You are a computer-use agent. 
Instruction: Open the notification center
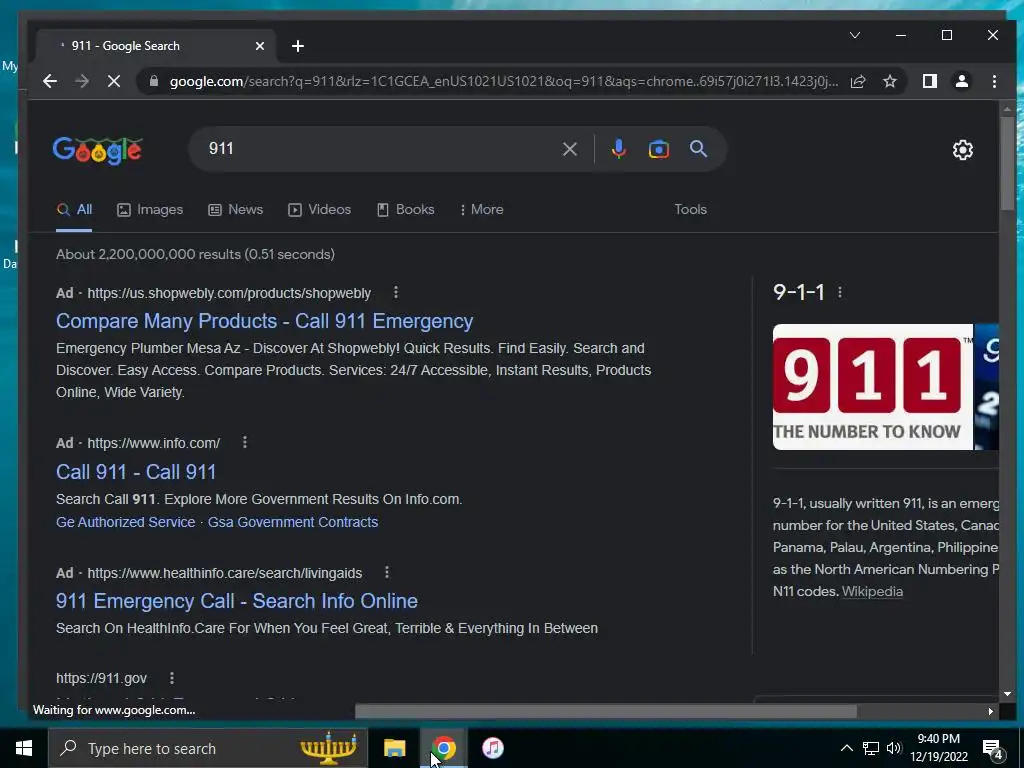[x=993, y=750]
